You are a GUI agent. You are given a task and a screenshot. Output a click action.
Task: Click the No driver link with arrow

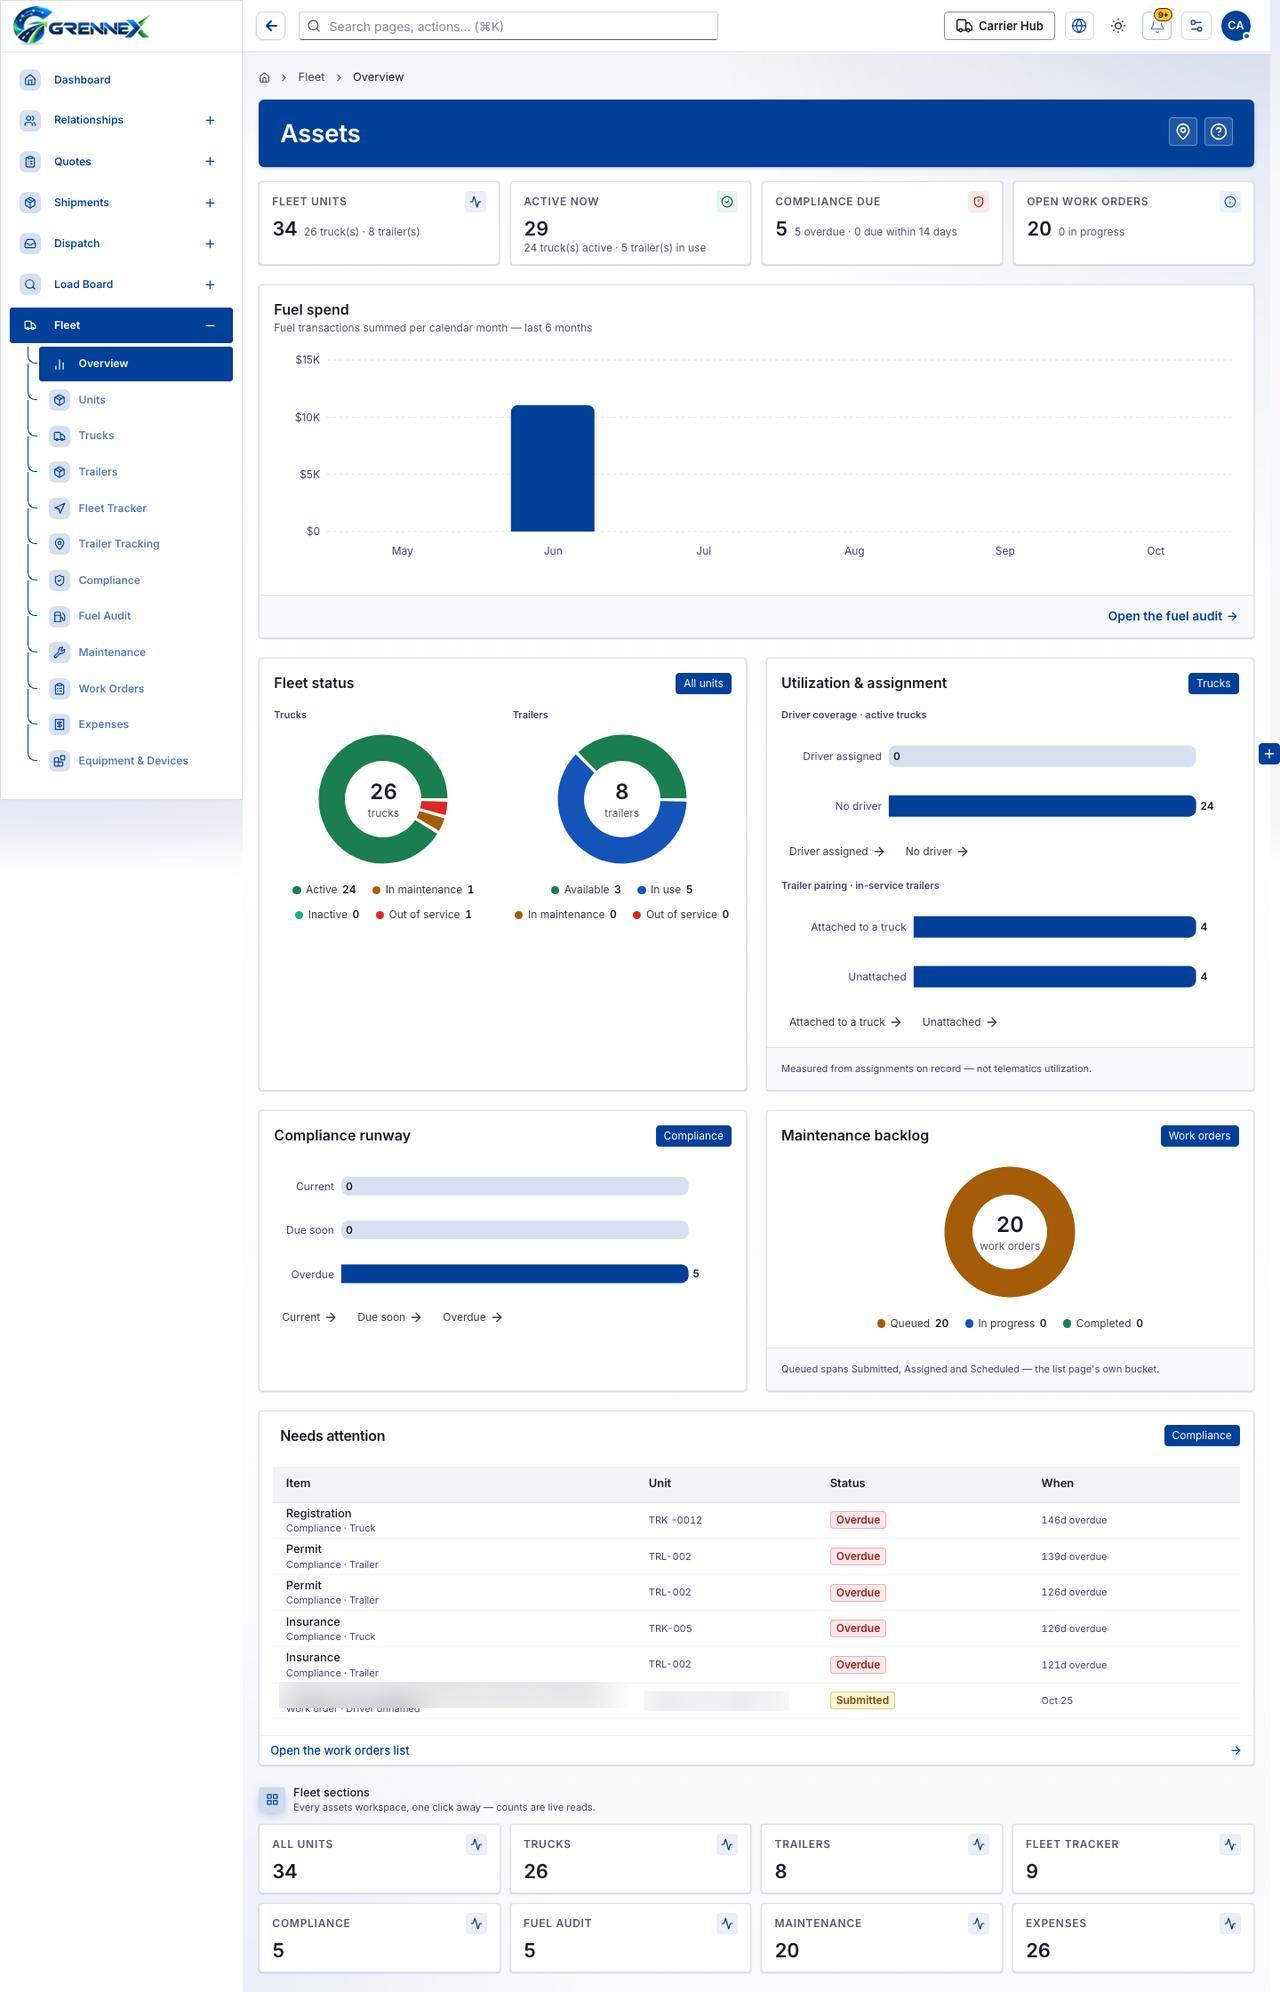pos(936,852)
